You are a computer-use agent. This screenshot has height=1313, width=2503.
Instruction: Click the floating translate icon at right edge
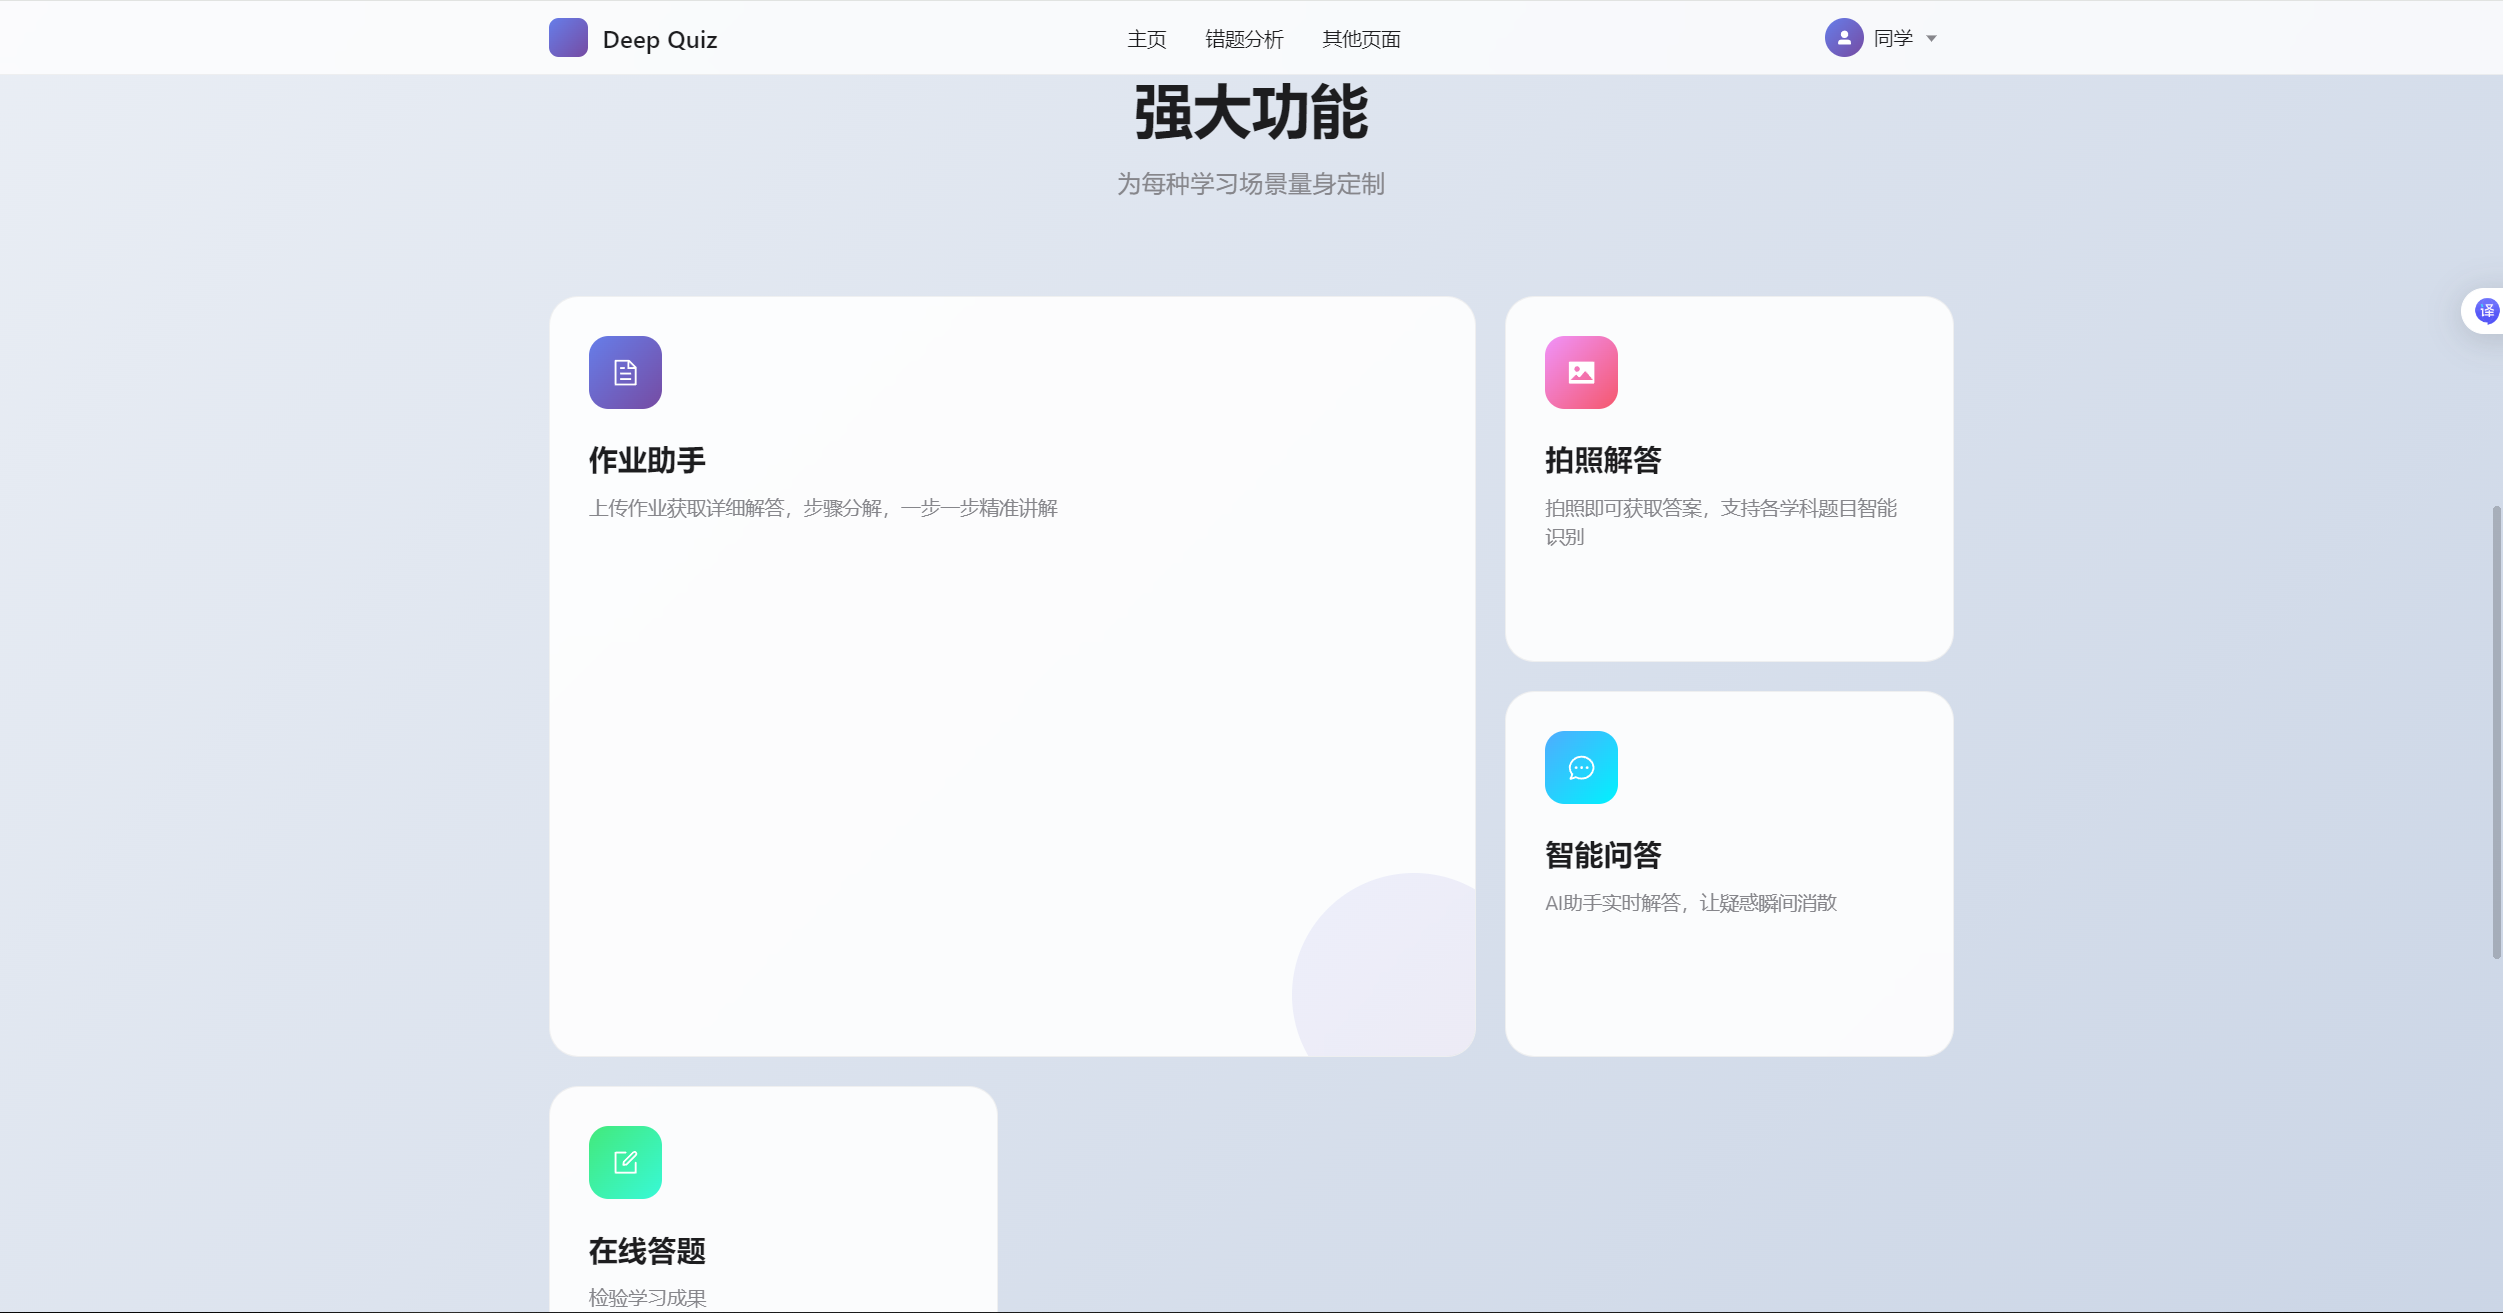(2485, 311)
